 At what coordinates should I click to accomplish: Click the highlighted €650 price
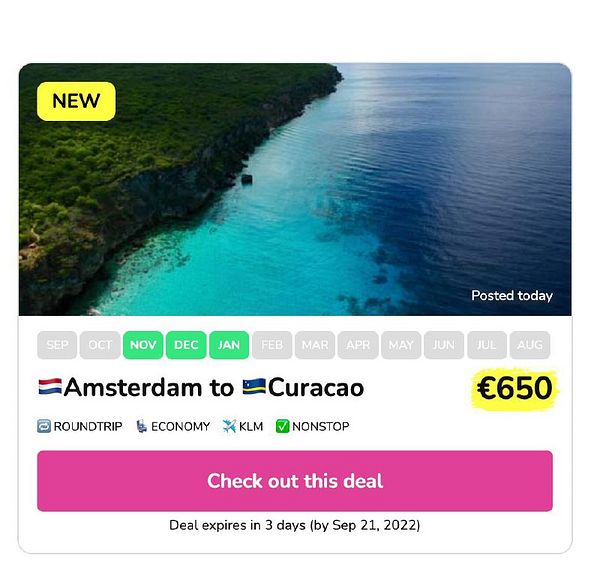pos(514,388)
